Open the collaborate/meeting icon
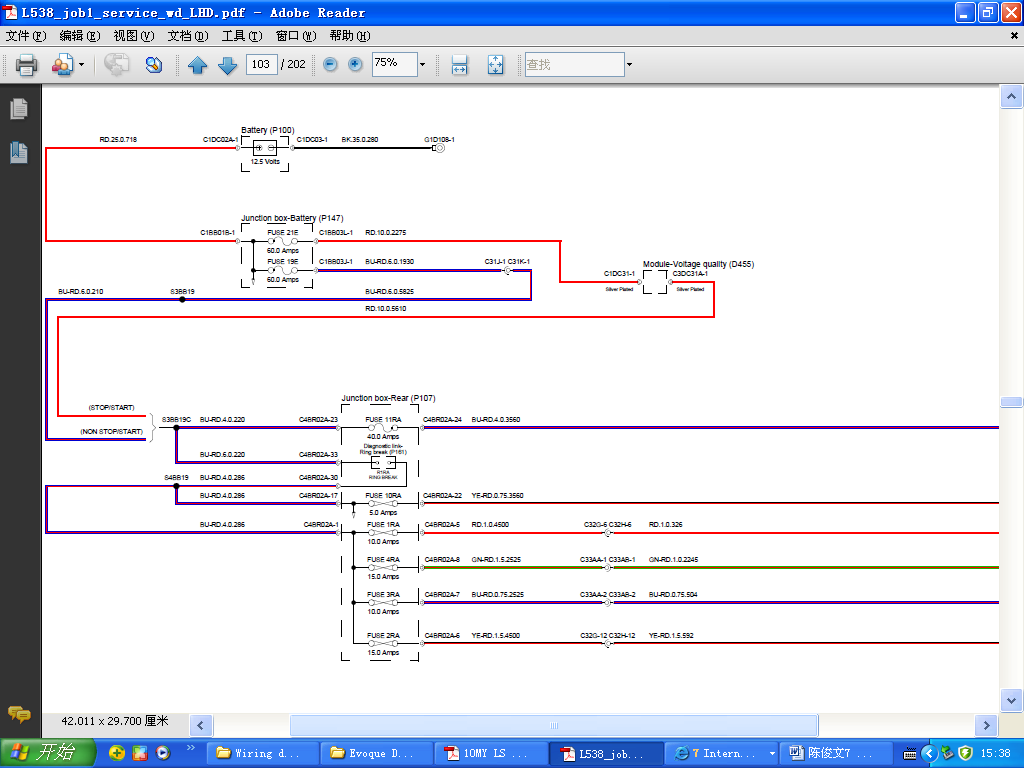1024x768 pixels. click(x=63, y=65)
